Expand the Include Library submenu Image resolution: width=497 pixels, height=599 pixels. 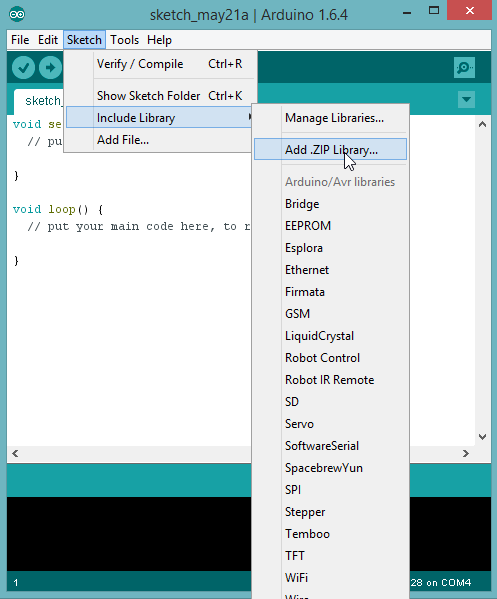[x=160, y=118]
